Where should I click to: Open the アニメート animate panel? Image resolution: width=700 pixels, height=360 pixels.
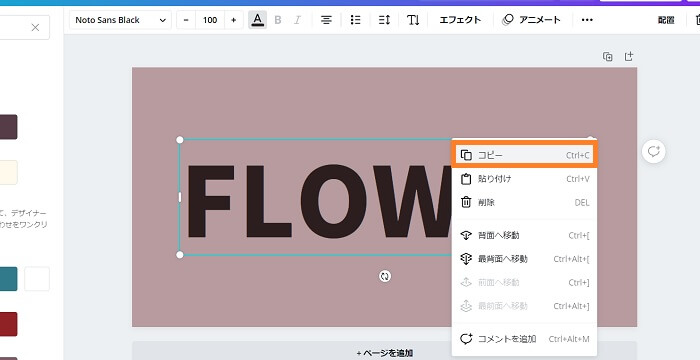pos(531,20)
